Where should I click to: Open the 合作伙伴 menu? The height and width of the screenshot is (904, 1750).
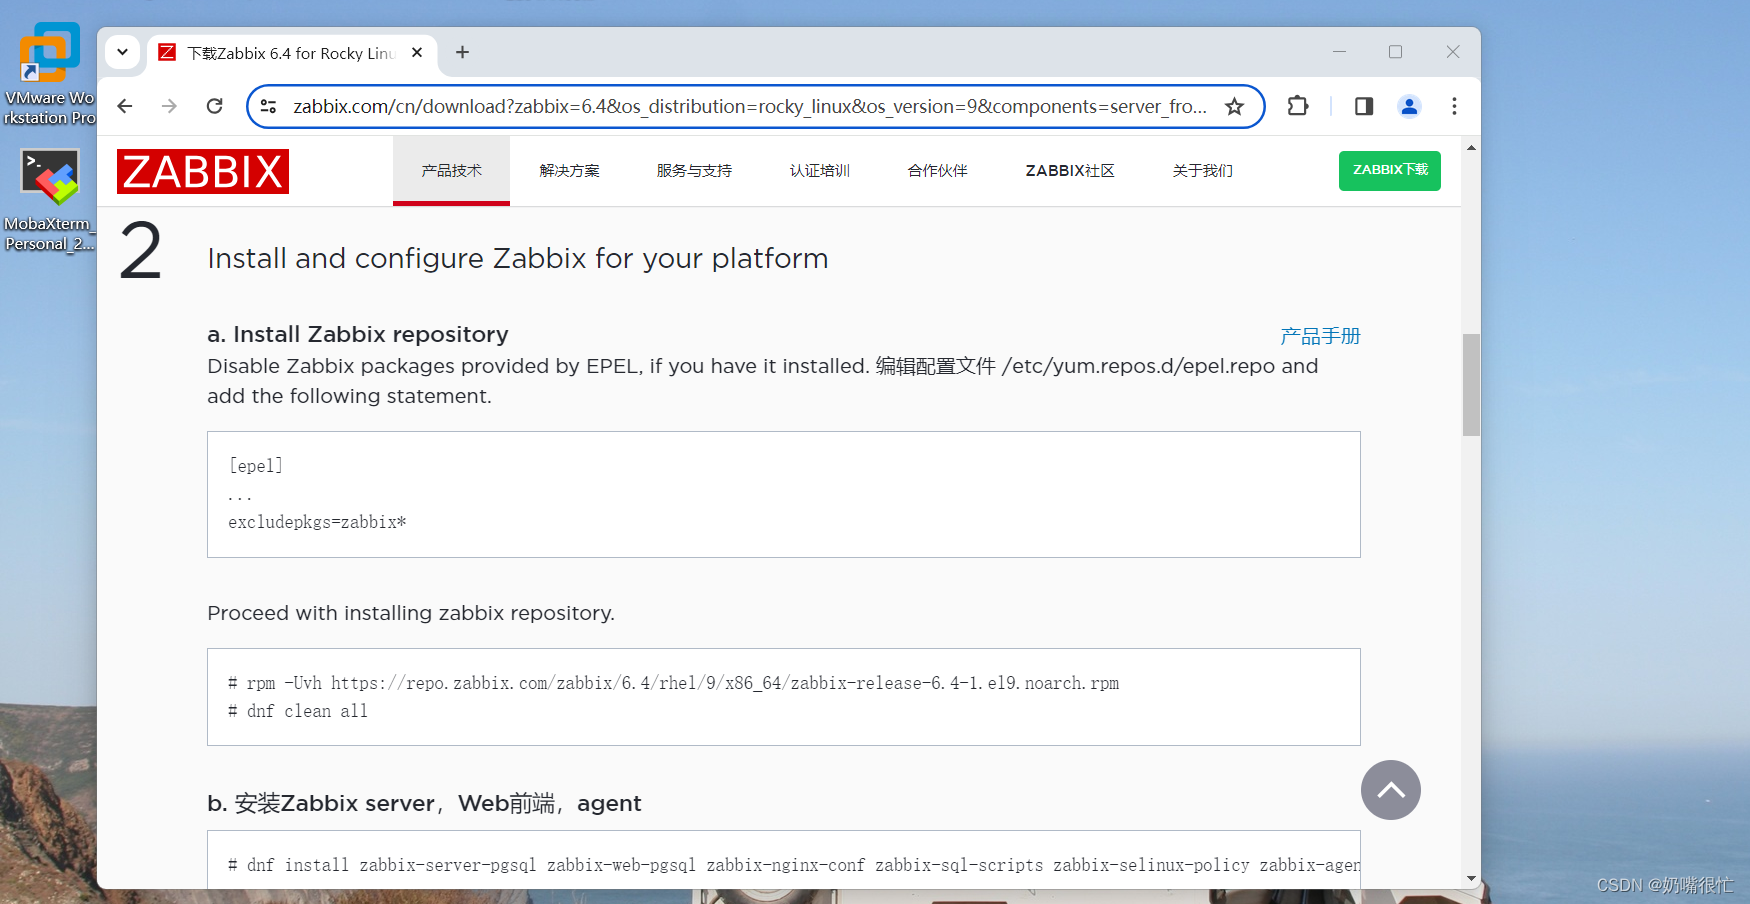(x=937, y=171)
